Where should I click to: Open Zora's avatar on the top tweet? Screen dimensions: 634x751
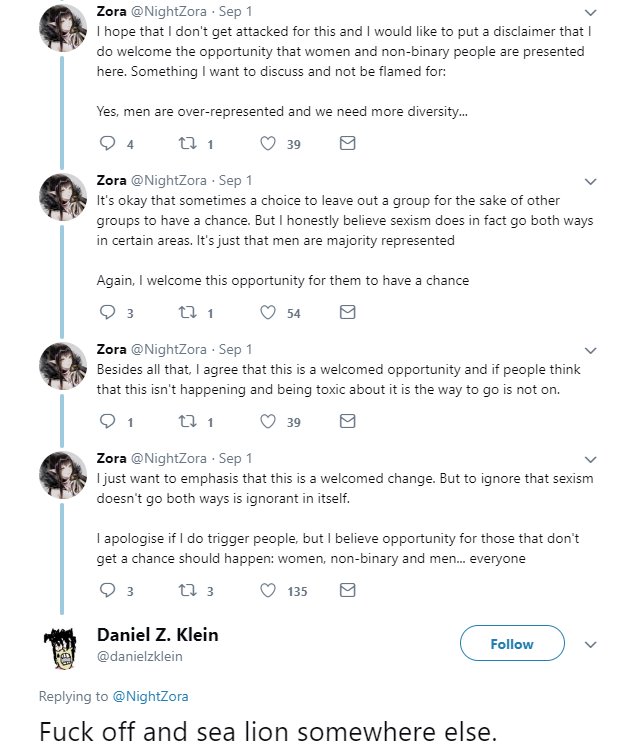63,28
